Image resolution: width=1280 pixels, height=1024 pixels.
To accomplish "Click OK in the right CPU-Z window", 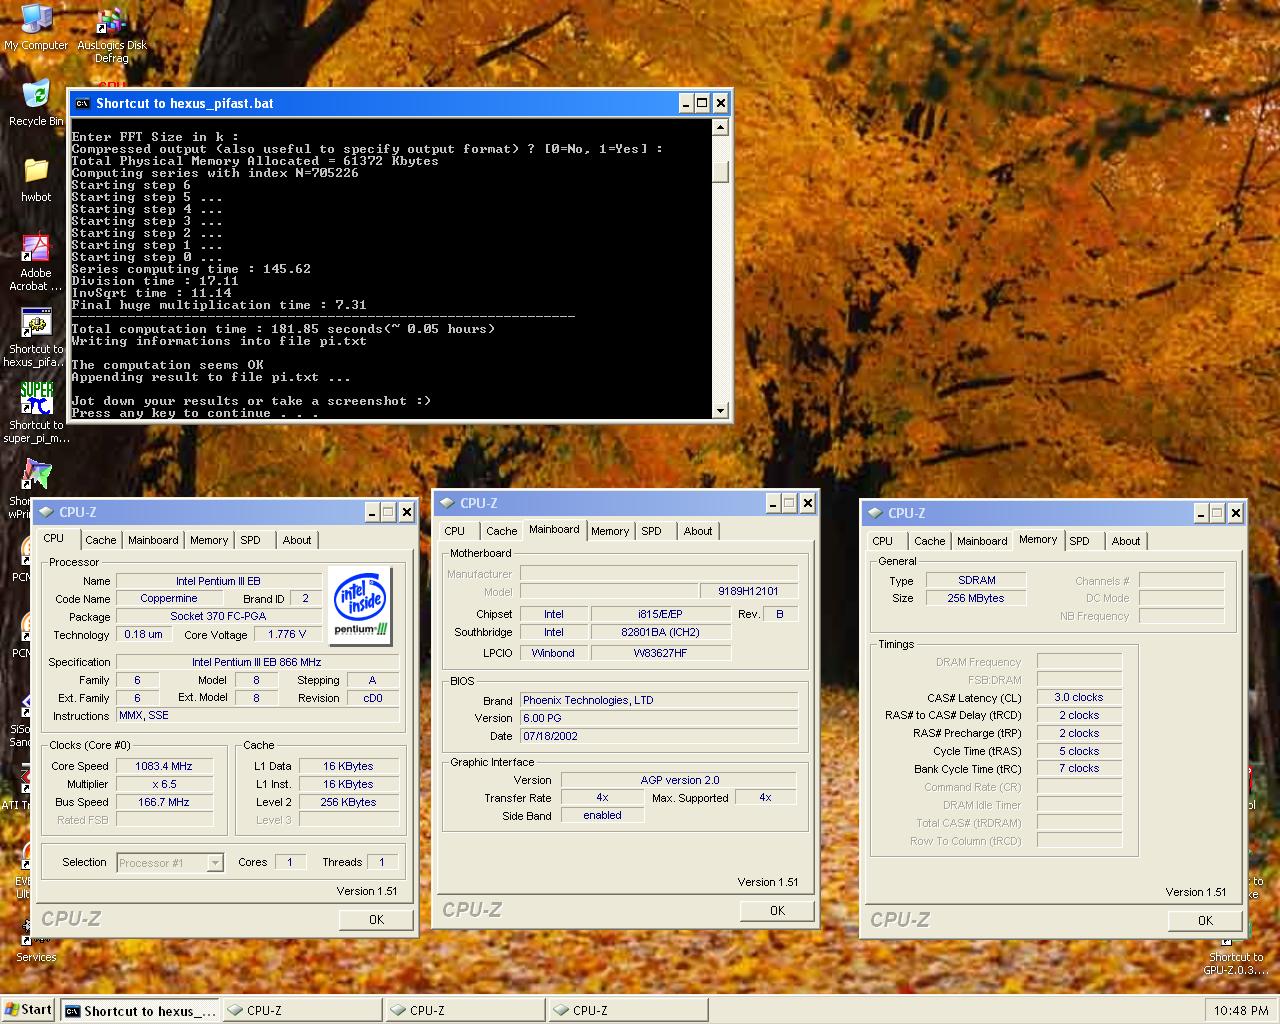I will coord(1205,920).
